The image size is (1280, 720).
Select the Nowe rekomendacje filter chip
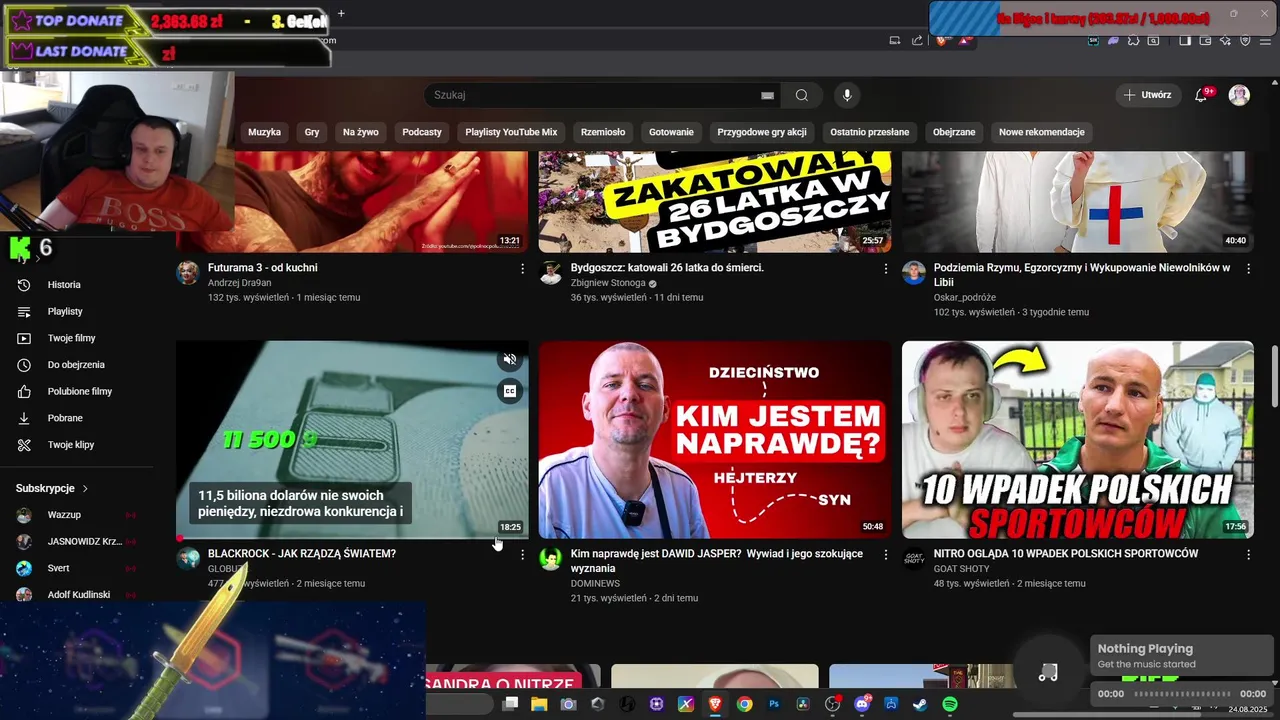1042,132
